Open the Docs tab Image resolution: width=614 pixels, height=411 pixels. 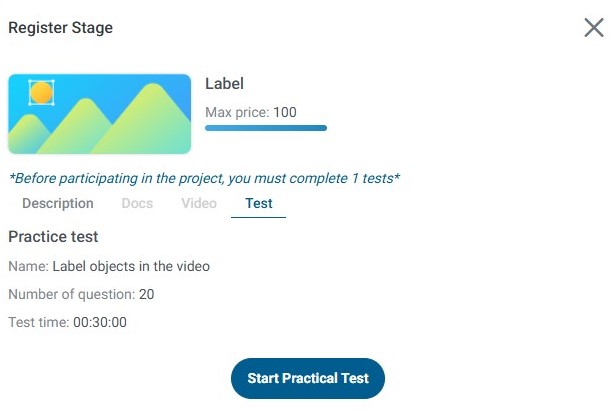coord(137,203)
